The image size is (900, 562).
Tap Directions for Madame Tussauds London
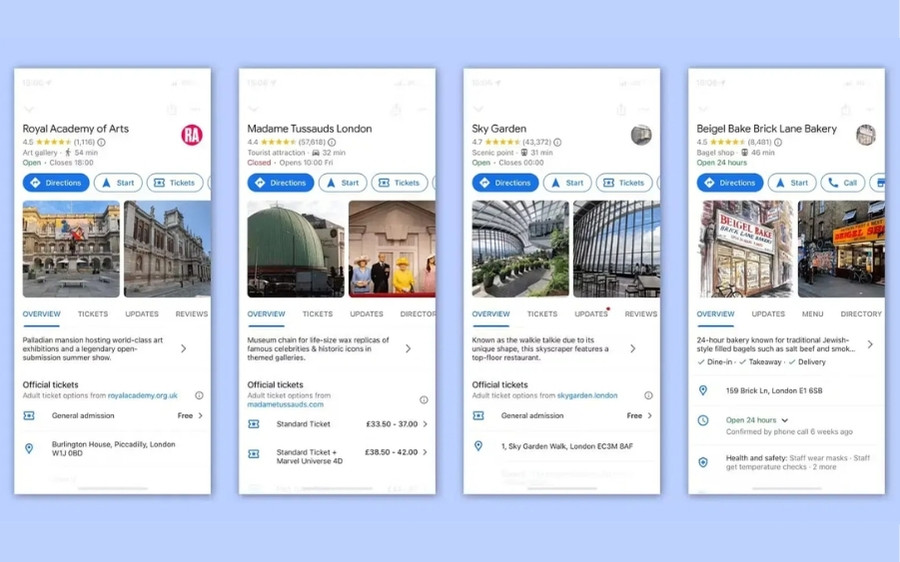(x=281, y=183)
